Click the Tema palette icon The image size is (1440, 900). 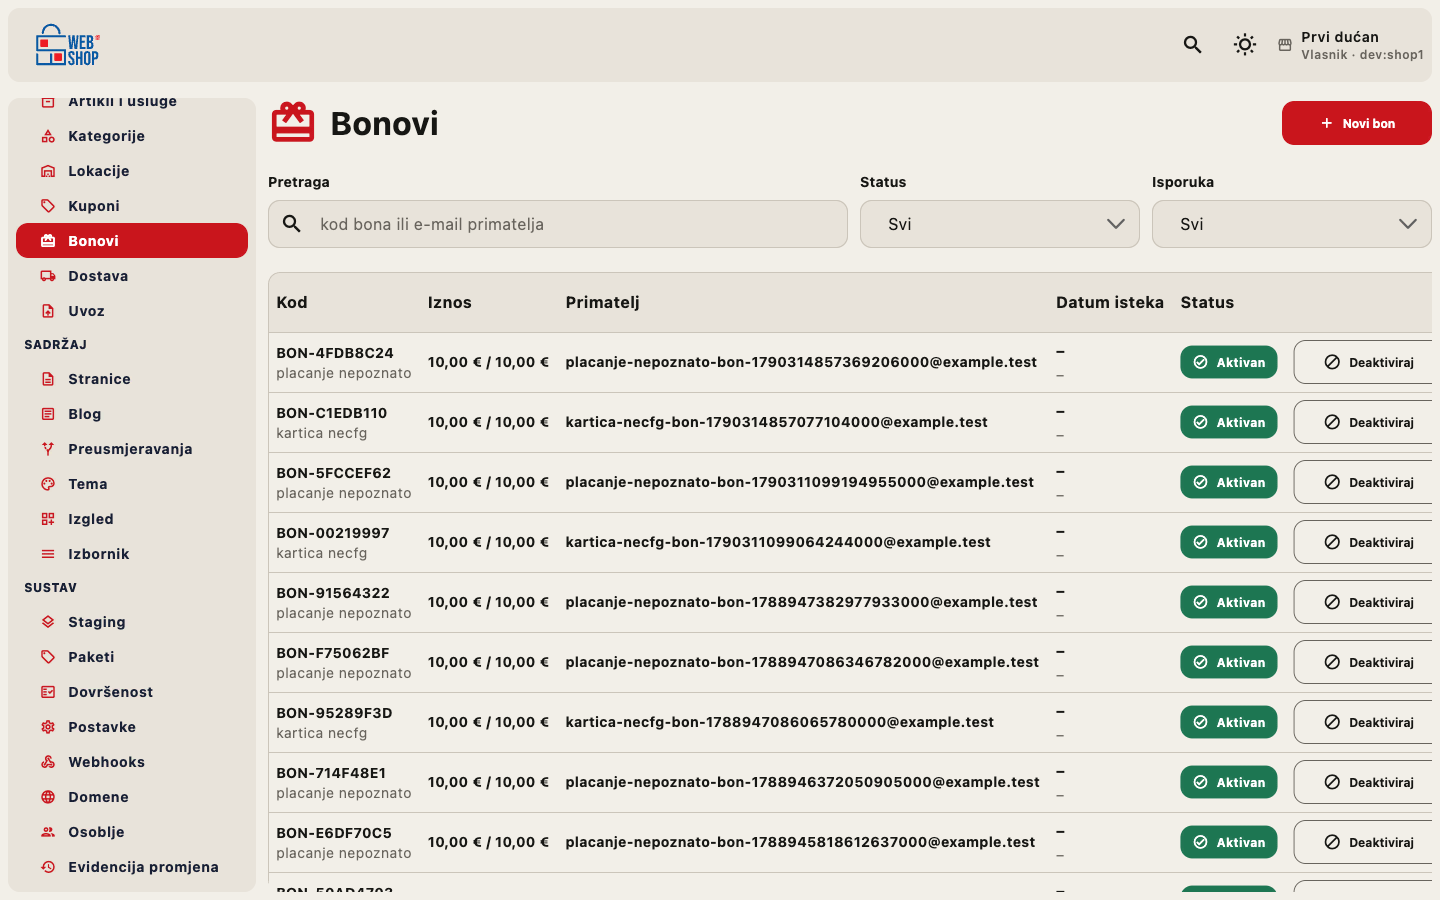coord(48,484)
